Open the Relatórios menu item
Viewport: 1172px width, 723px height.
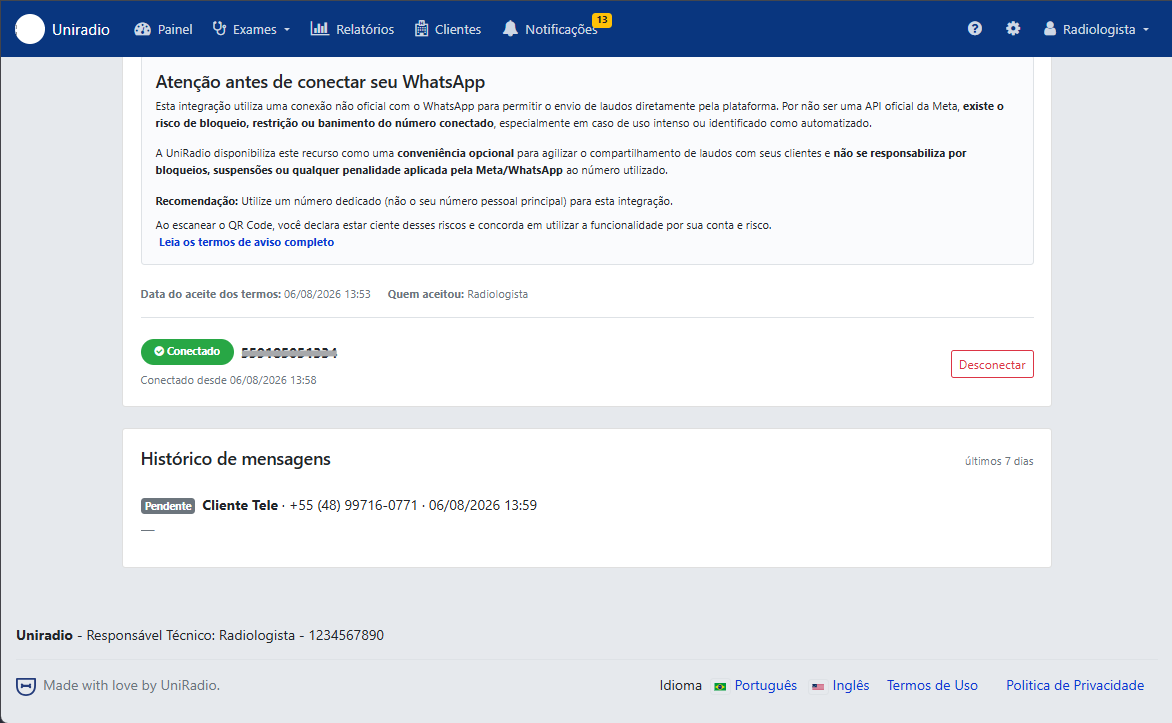pos(353,29)
